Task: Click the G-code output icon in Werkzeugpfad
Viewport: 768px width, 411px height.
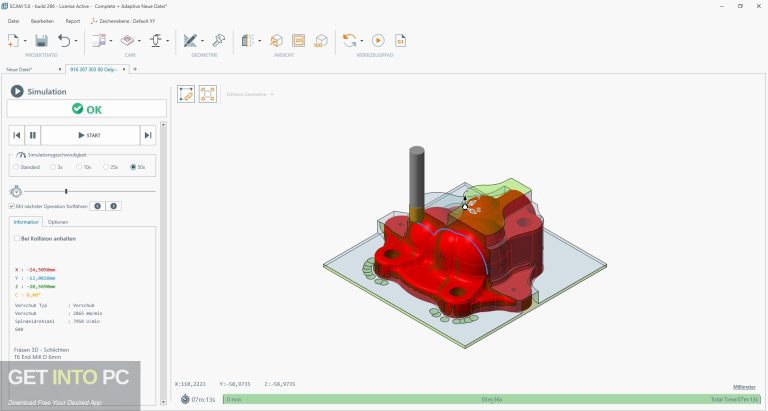Action: pyautogui.click(x=400, y=40)
